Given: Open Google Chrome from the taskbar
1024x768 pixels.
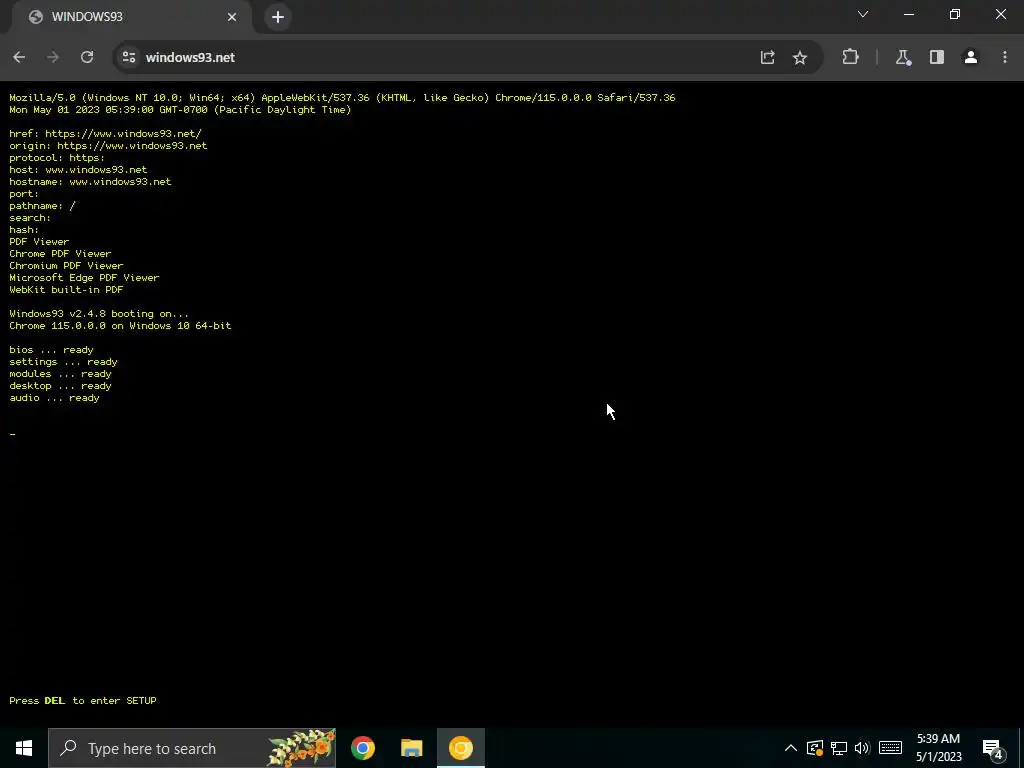Looking at the screenshot, I should tap(363, 748).
